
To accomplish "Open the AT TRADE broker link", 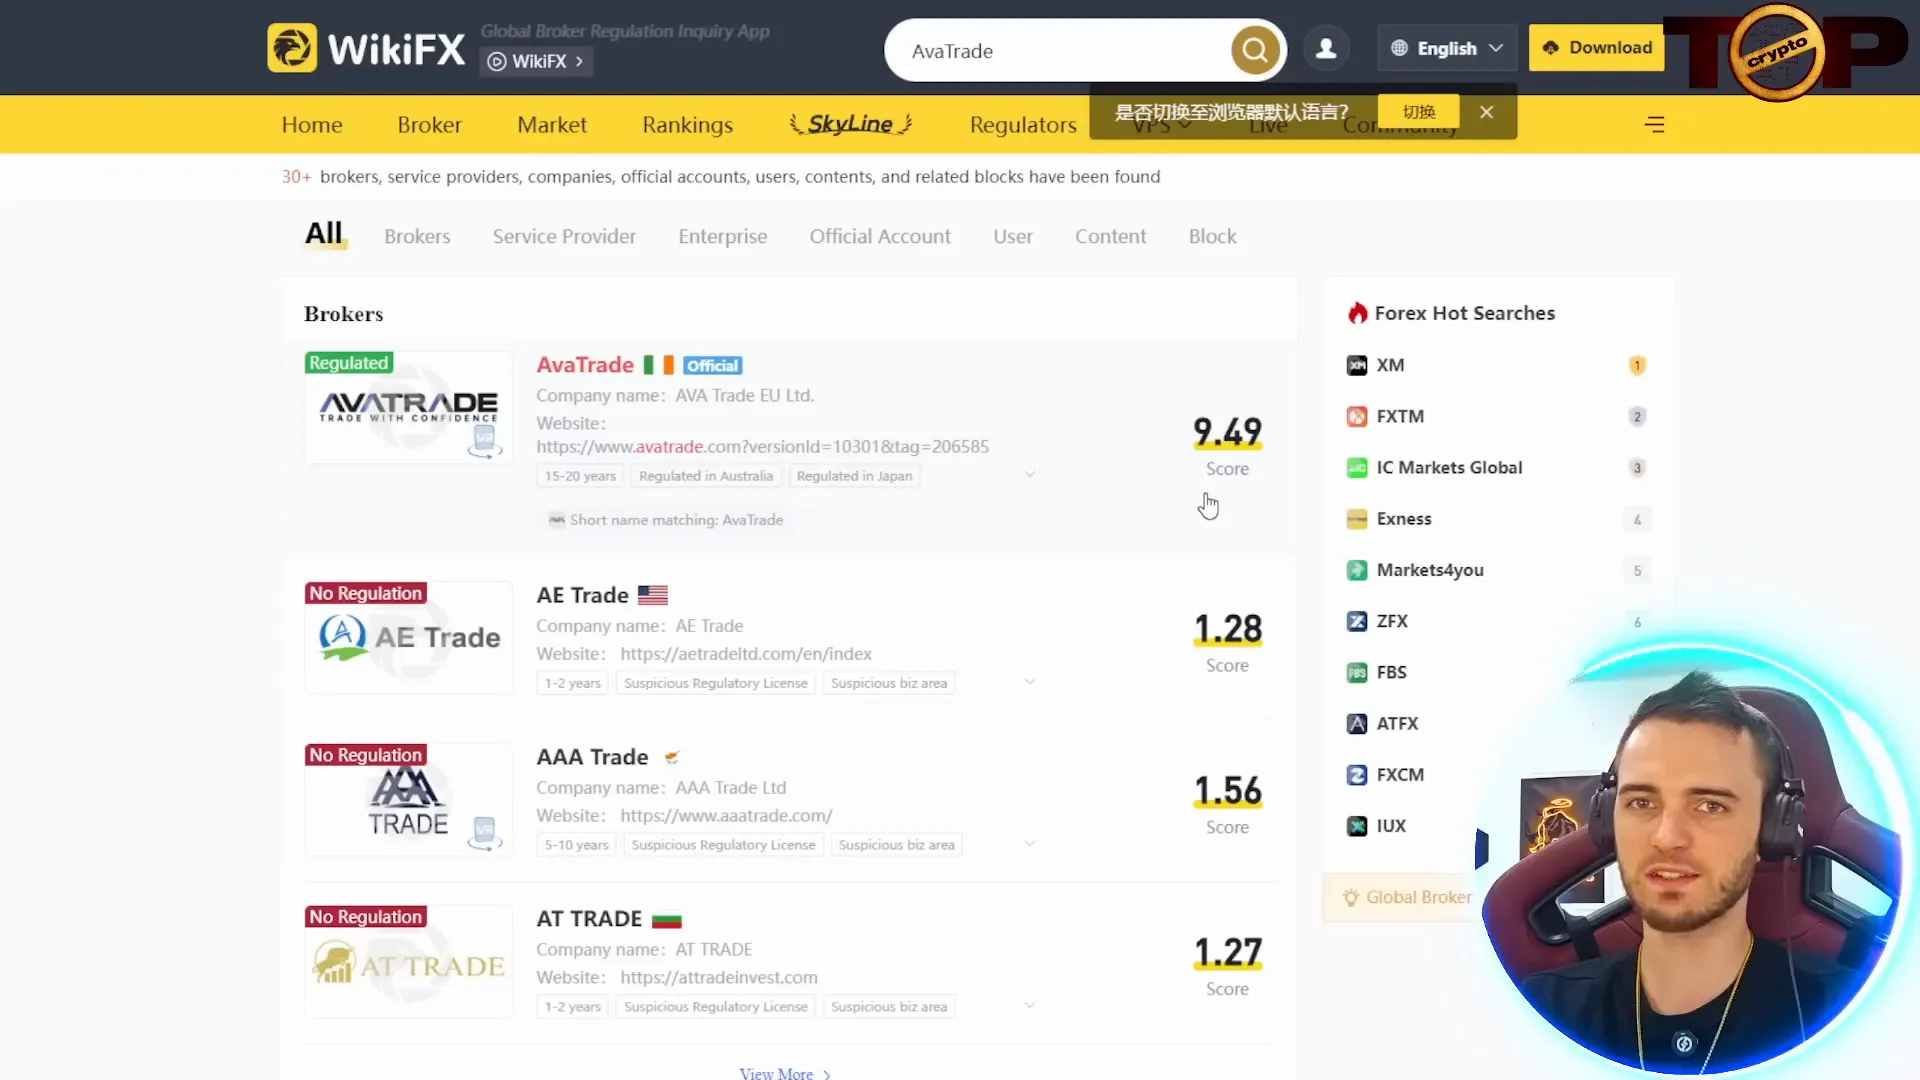I will [x=589, y=919].
